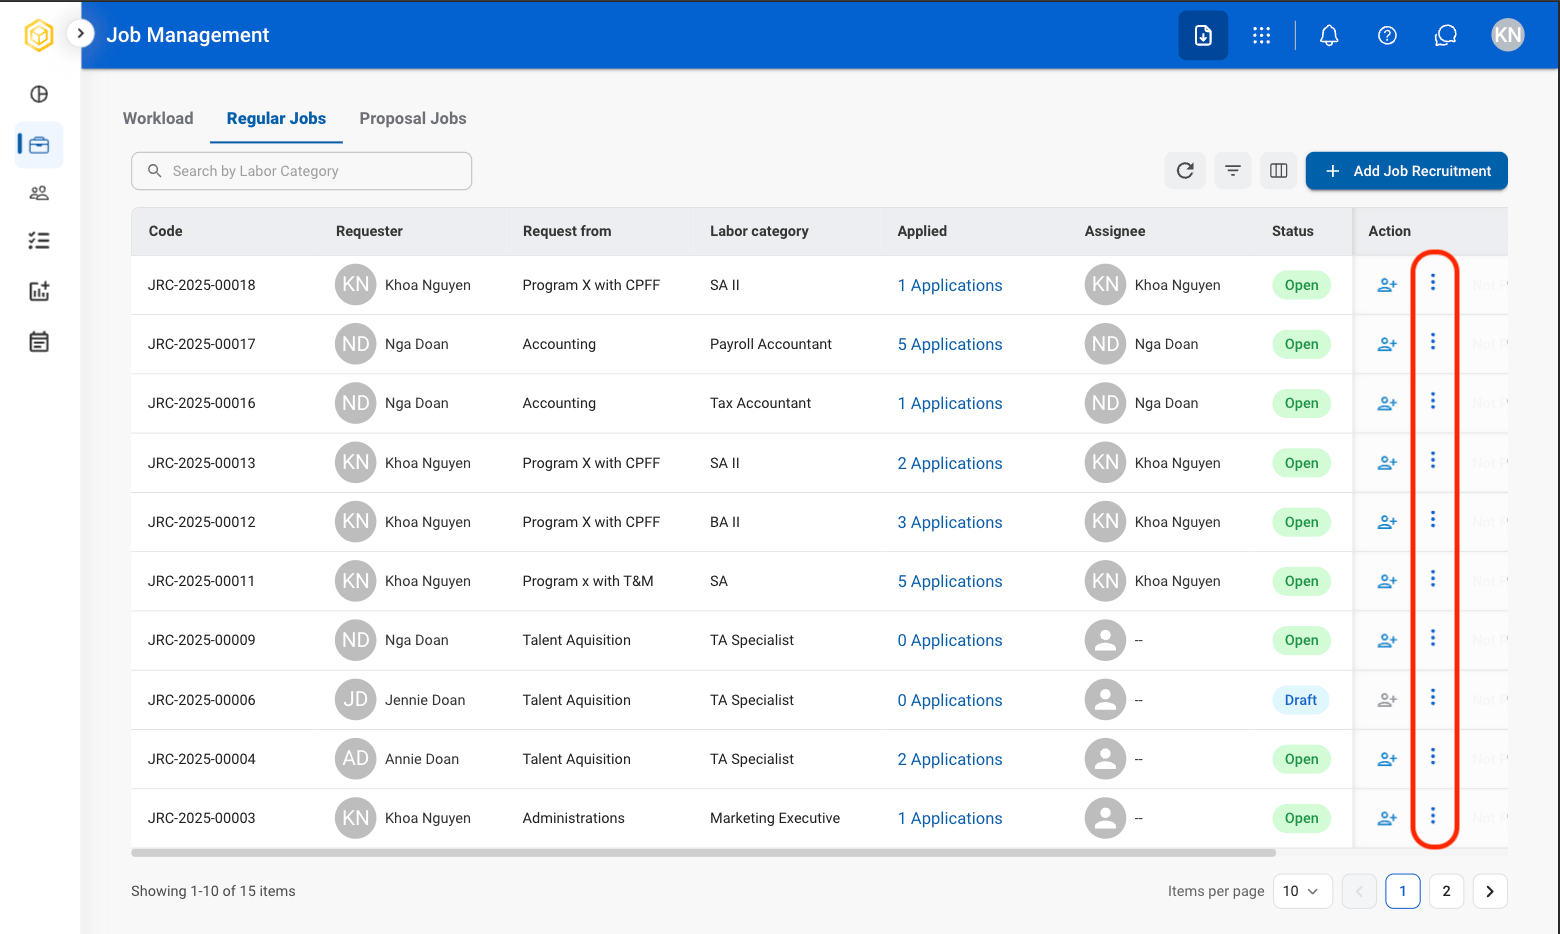Switch to the Workload tab
1560x934 pixels.
click(x=158, y=118)
